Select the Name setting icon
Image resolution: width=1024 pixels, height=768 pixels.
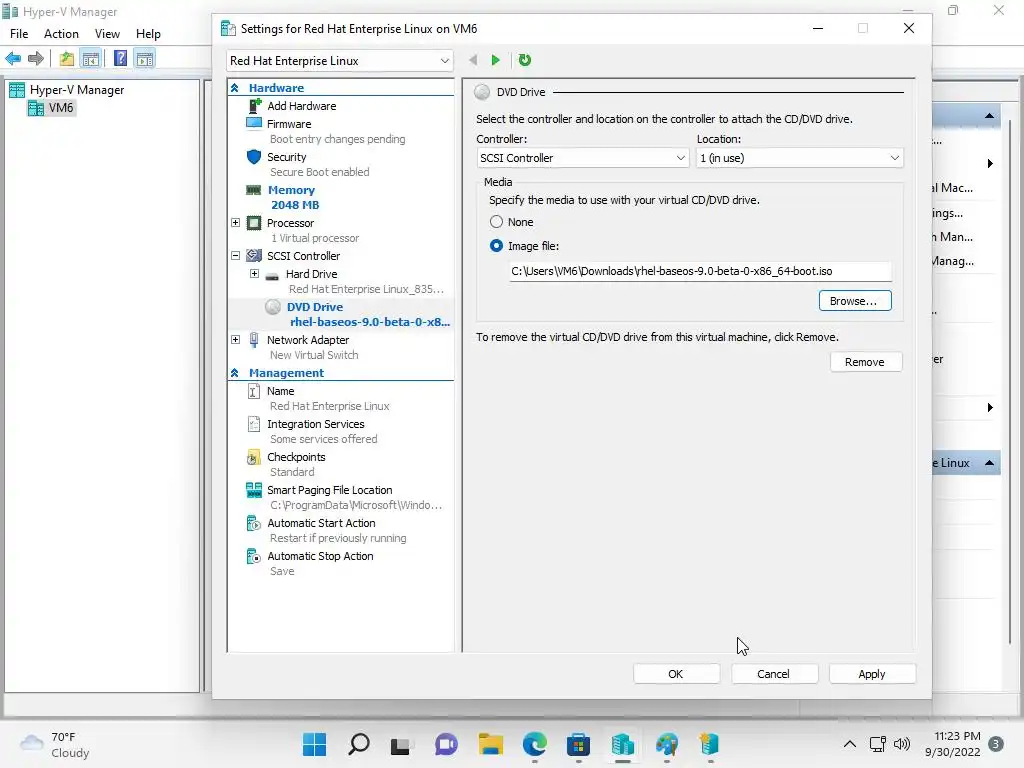coord(254,391)
